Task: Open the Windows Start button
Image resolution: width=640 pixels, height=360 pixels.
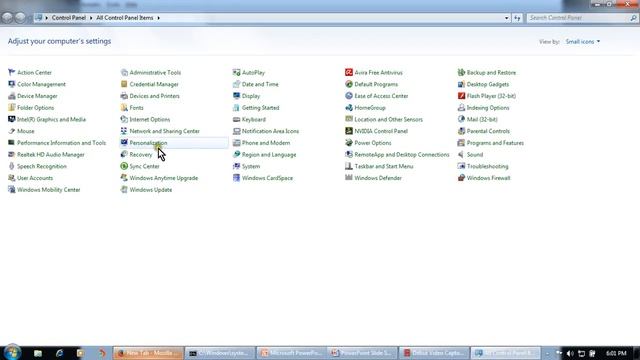Action: (12, 352)
